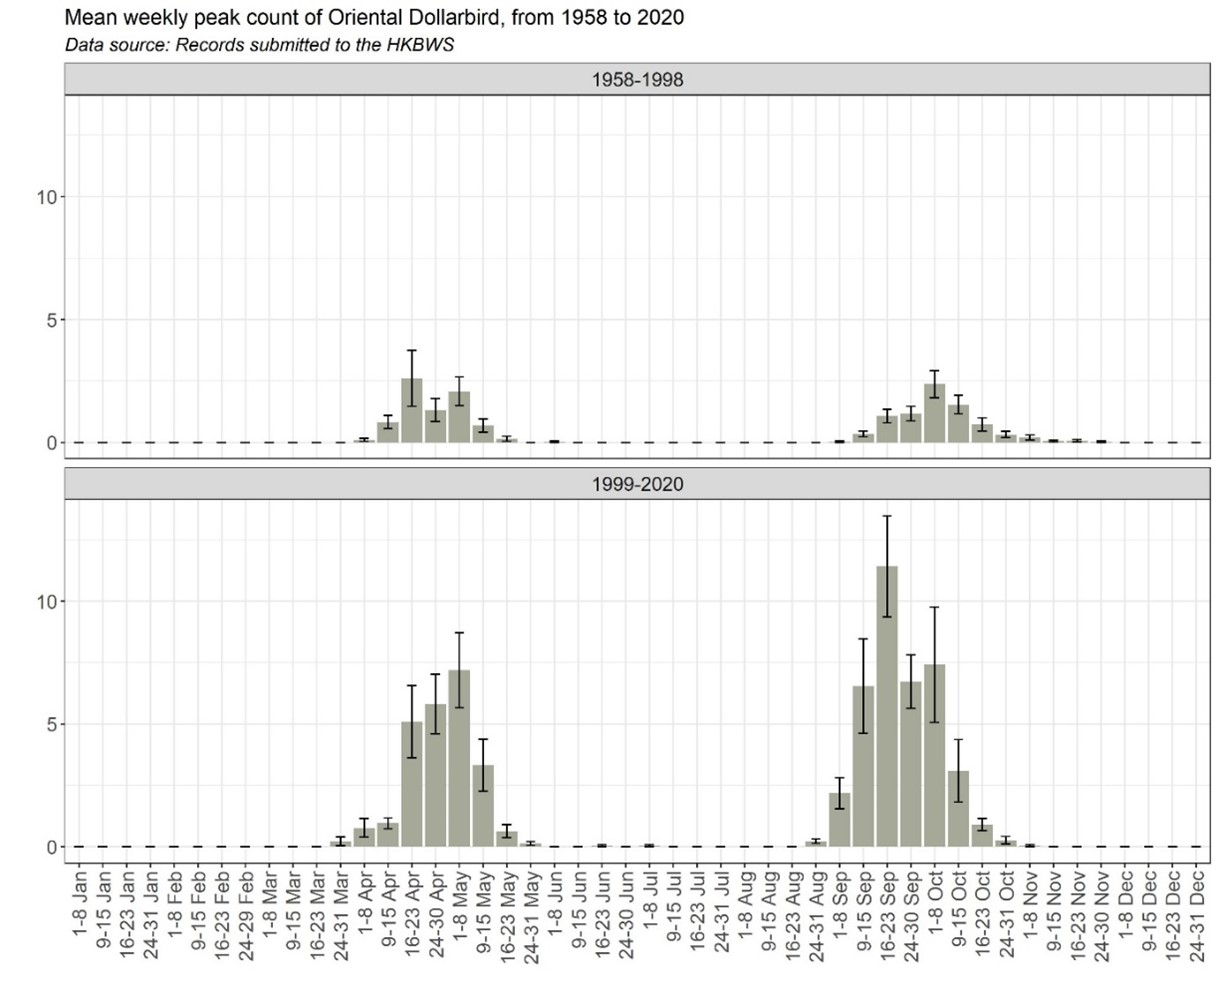Select the 24-30 Apr bar in 1999-2020 panel
1219x998 pixels.
tap(436, 775)
